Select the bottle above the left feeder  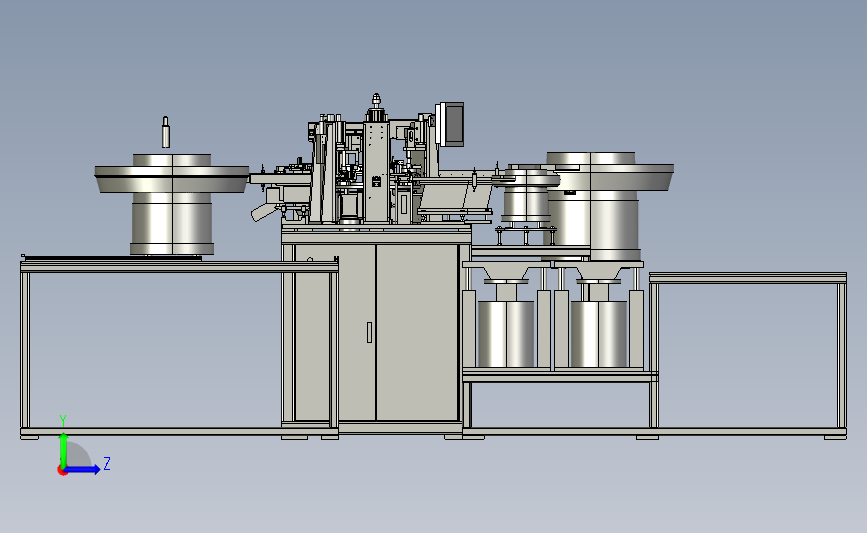tap(165, 132)
